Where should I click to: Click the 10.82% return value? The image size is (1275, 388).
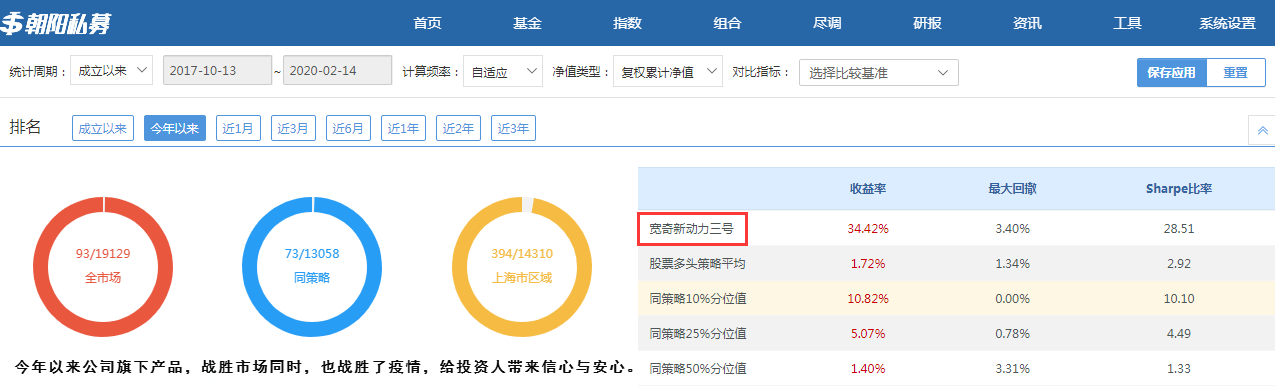click(x=868, y=298)
